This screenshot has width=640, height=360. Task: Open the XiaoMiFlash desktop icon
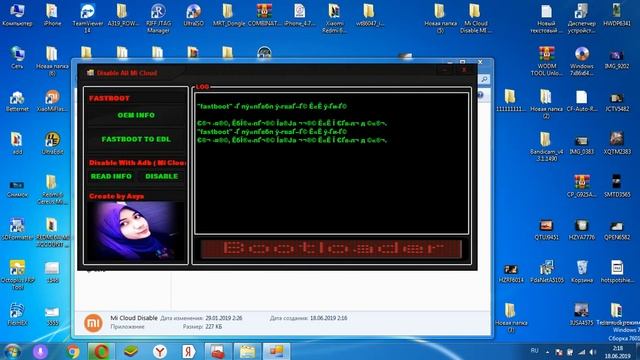pyautogui.click(x=52, y=101)
